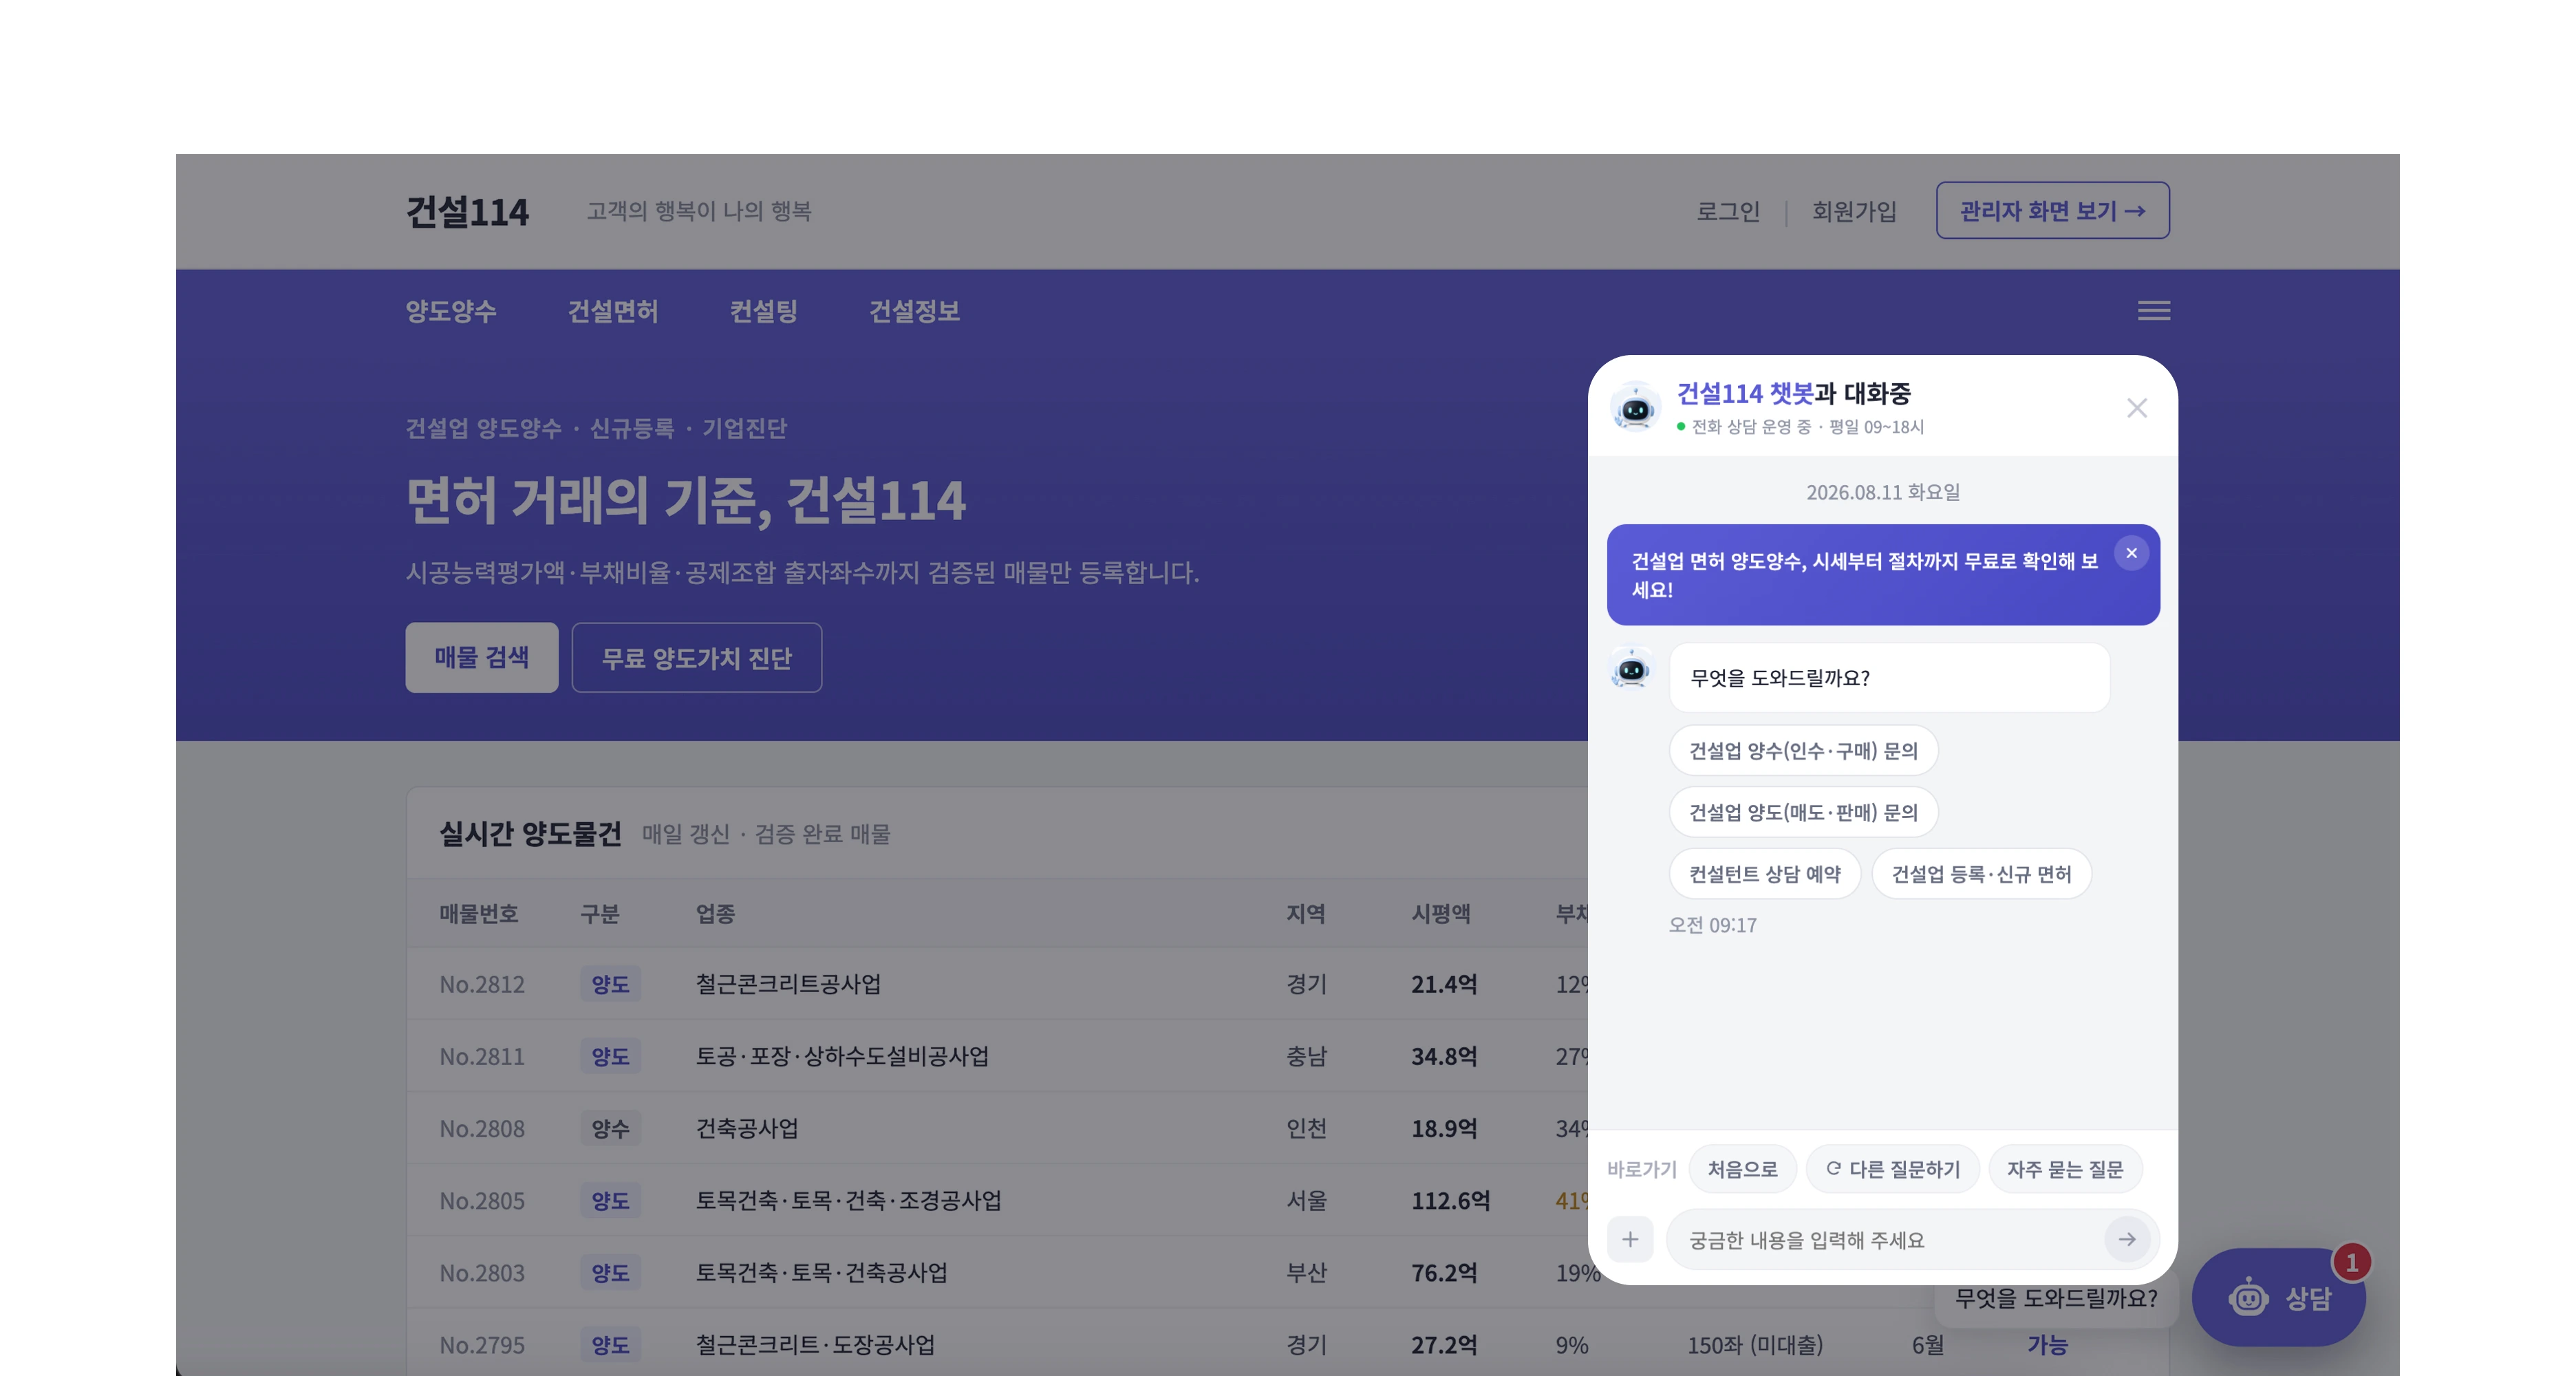
Task: Select 건설업 양도(매도·판매) 문의 chip
Action: tap(1803, 812)
